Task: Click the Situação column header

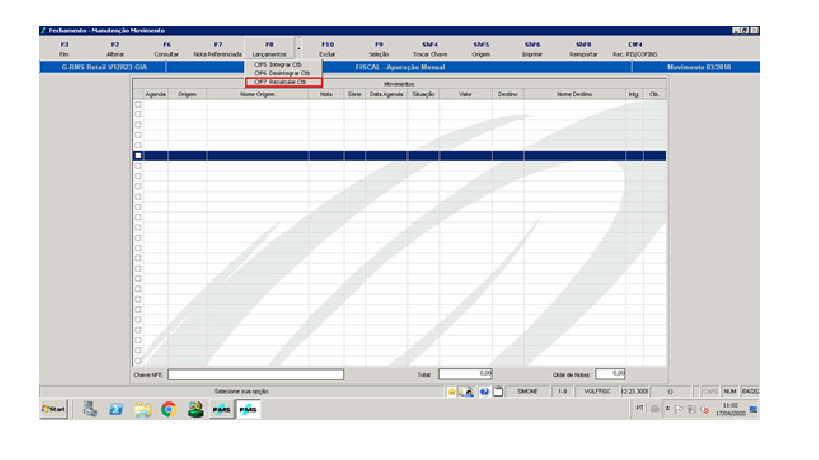Action: click(423, 94)
